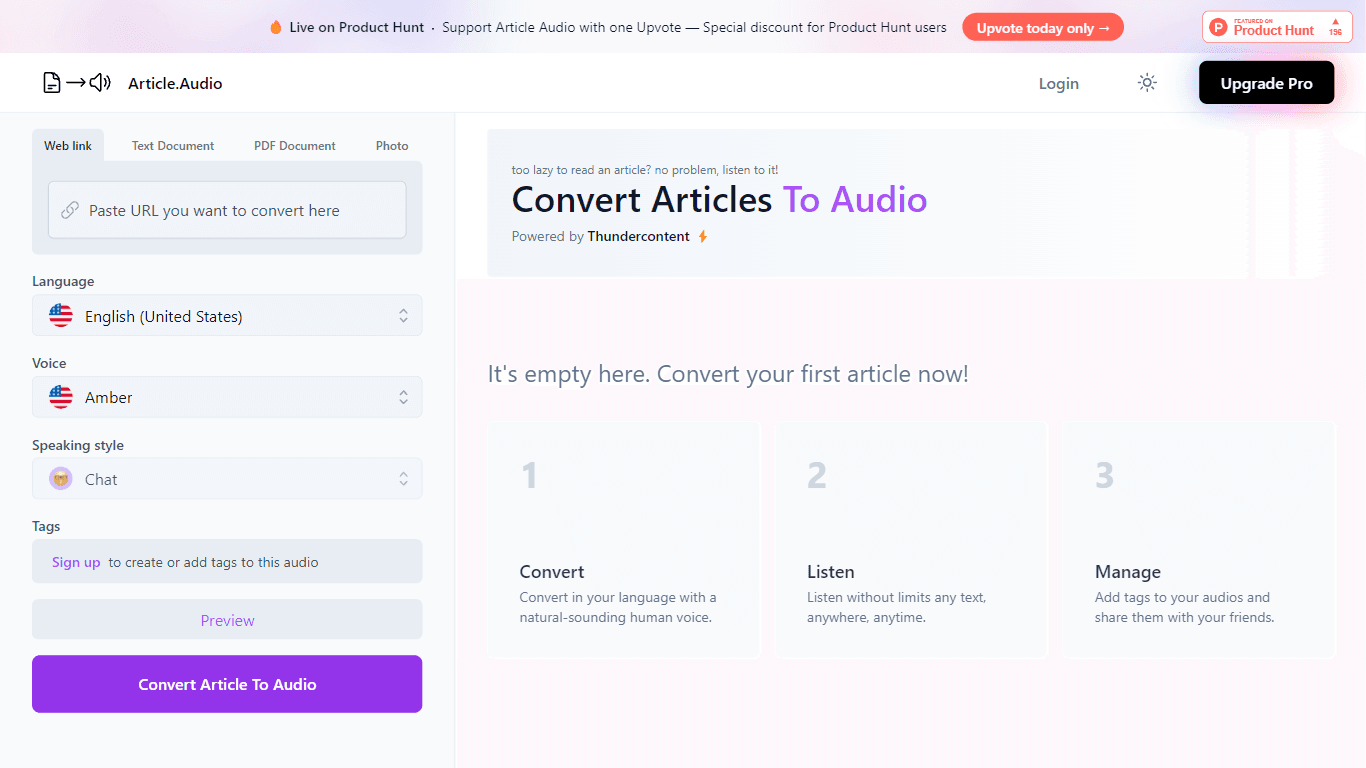Switch to the Text Document tab
This screenshot has width=1366, height=768.
point(173,146)
